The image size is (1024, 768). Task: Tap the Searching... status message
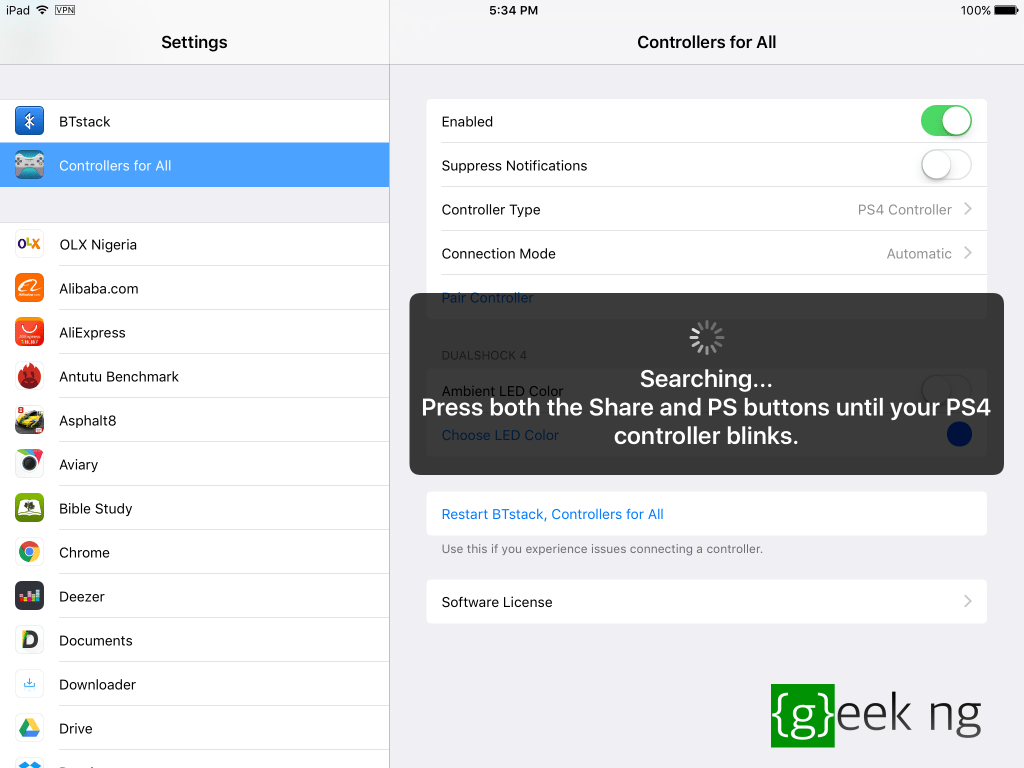[706, 379]
